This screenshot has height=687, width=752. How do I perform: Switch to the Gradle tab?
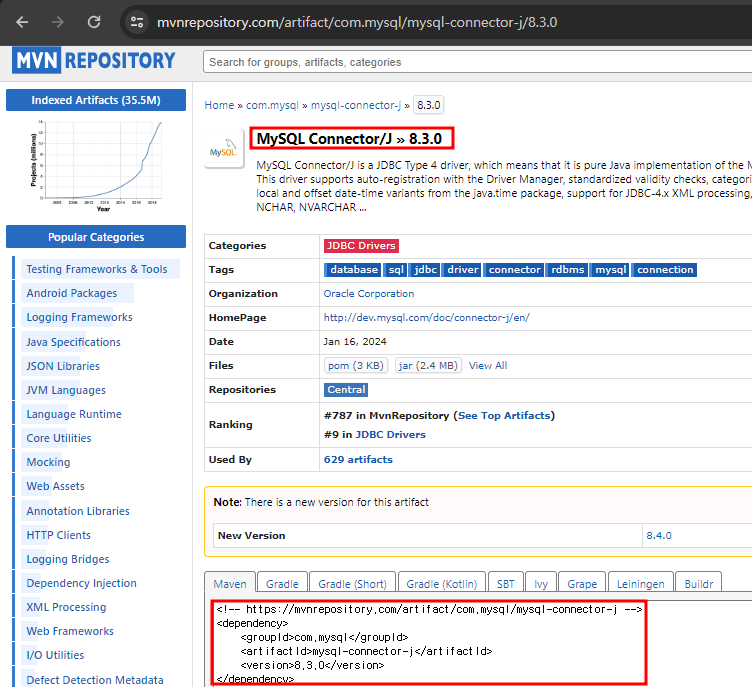pos(282,584)
